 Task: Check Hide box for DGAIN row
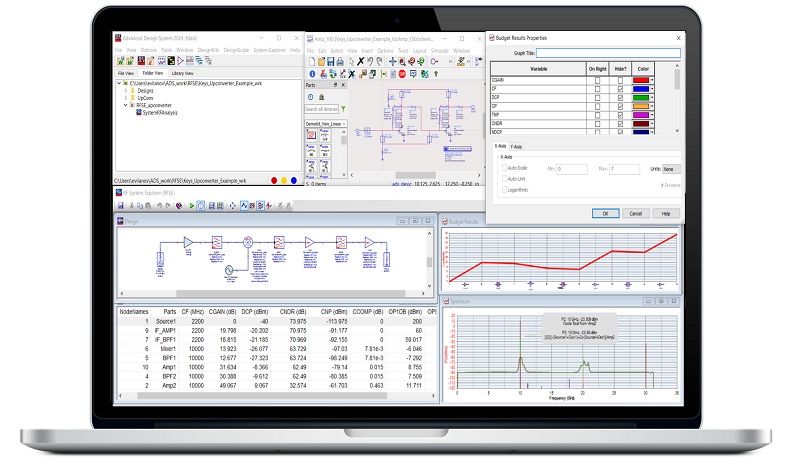[x=620, y=80]
